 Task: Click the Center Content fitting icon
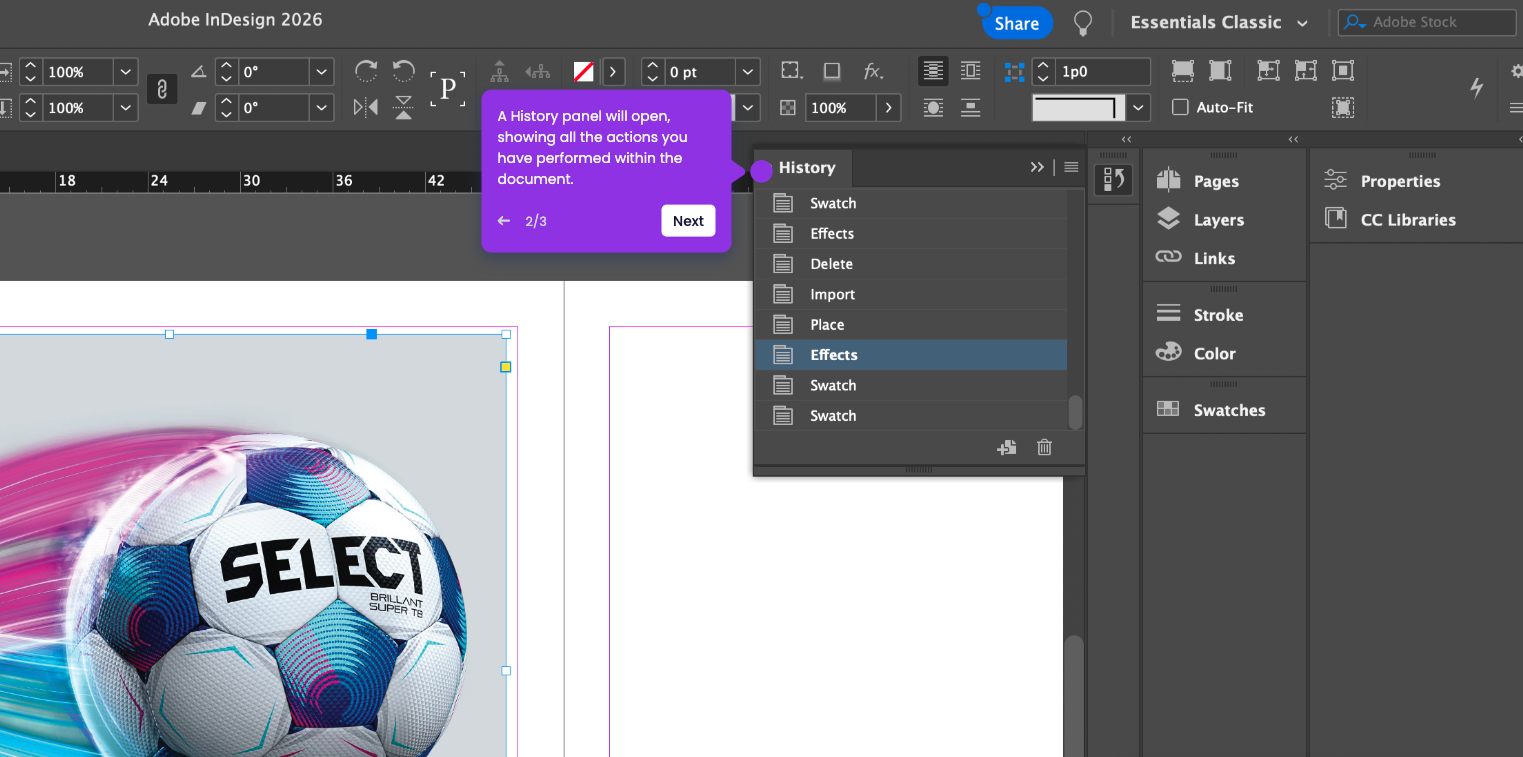point(1342,71)
